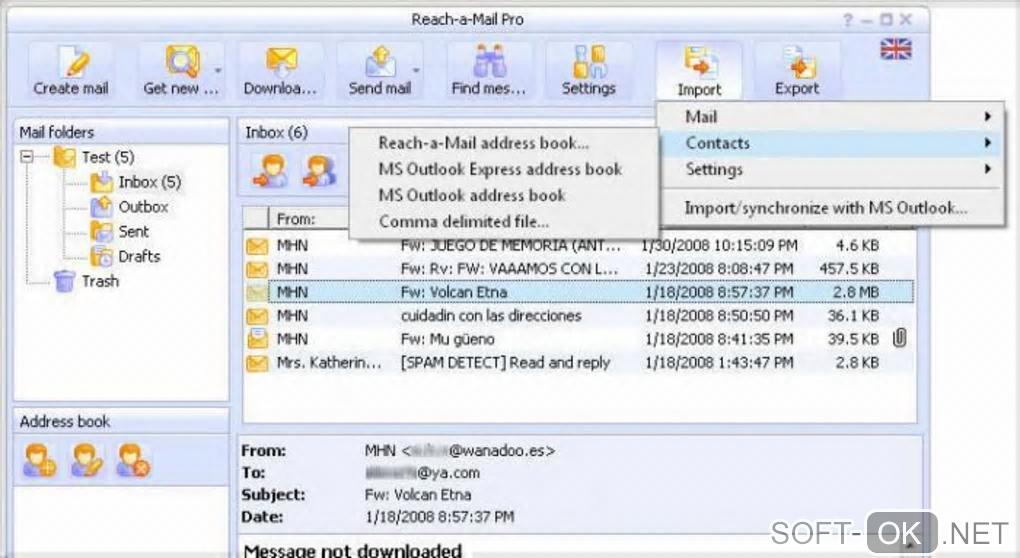Image resolution: width=1020 pixels, height=558 pixels.
Task: Click the help question mark in title bar
Action: click(847, 20)
